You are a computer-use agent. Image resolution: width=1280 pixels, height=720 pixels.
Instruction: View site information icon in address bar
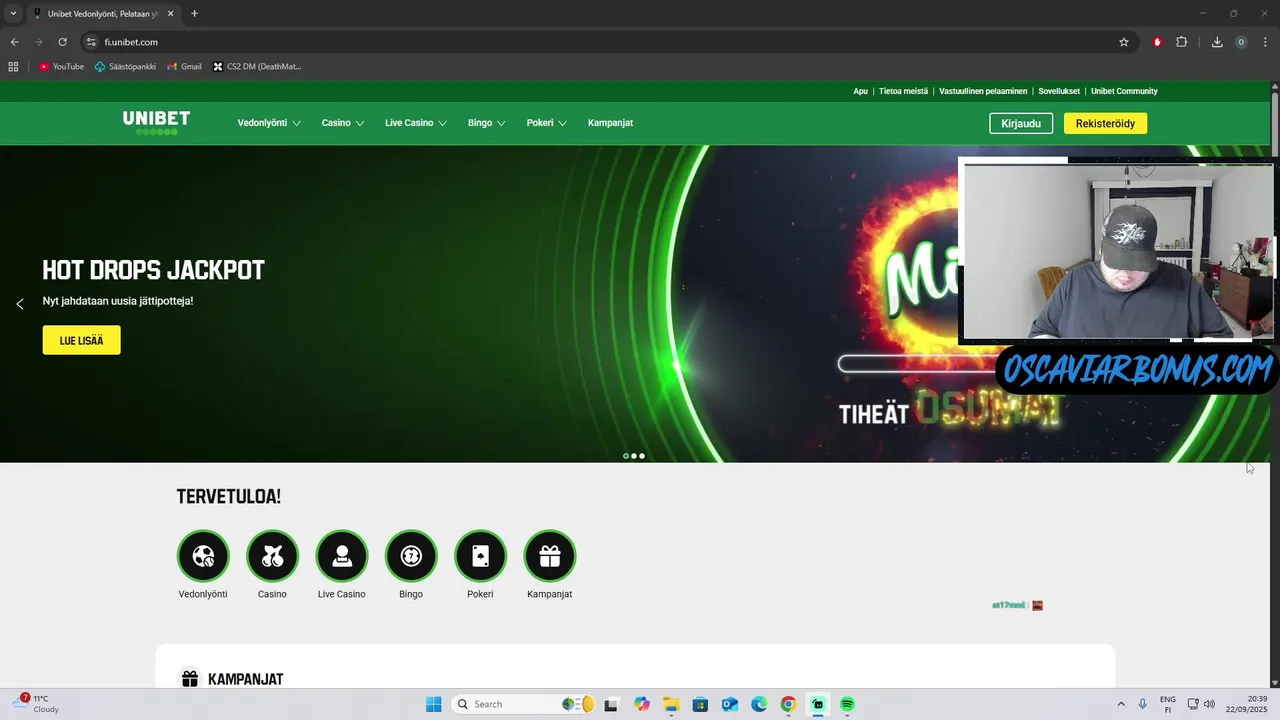pos(91,42)
